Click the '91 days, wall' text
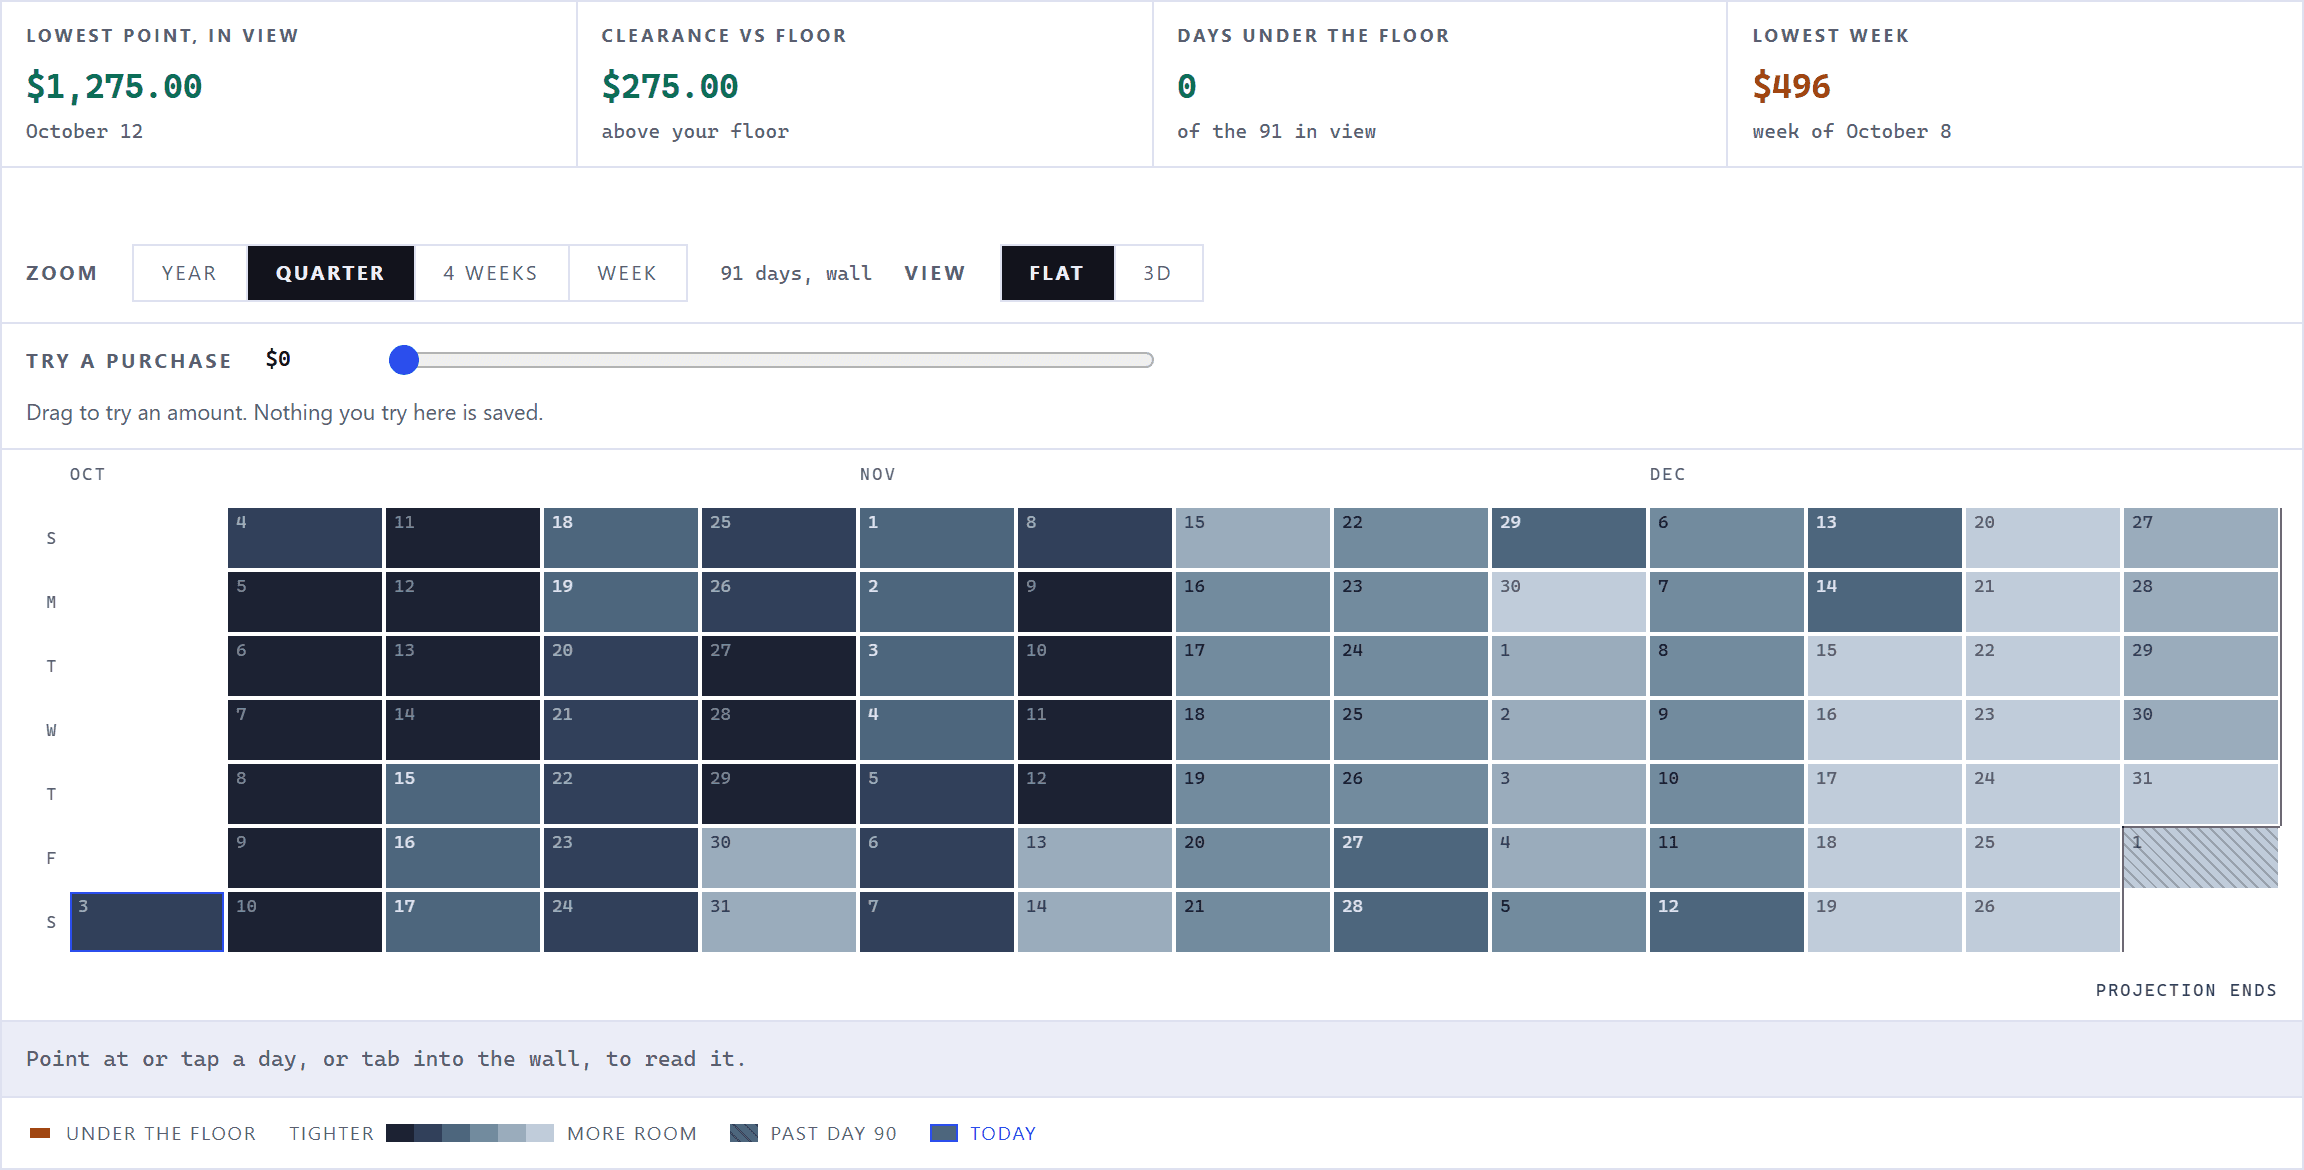2304x1170 pixels. [796, 273]
